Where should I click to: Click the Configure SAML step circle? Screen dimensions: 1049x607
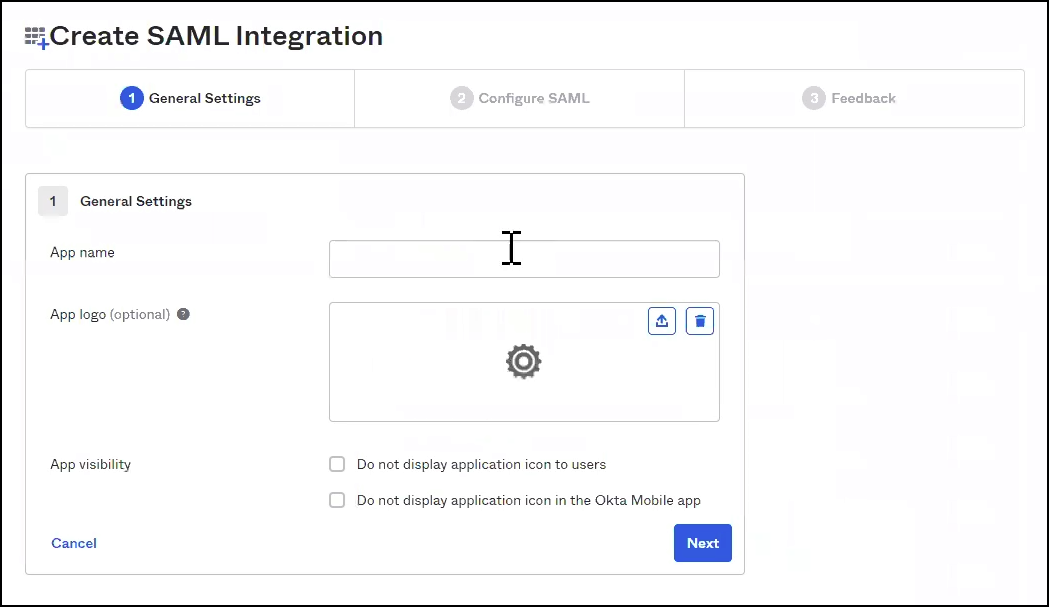[461, 98]
